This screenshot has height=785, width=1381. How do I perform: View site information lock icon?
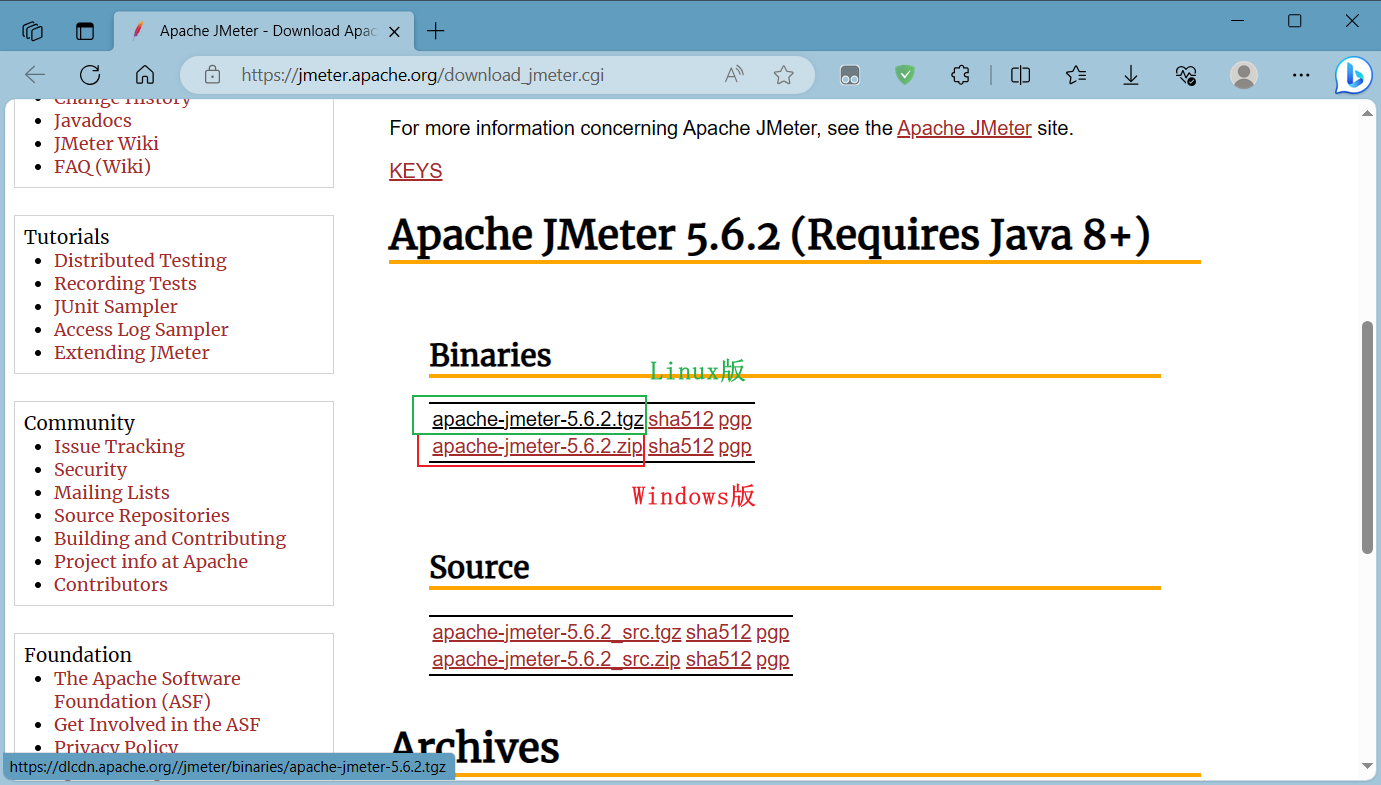point(212,75)
